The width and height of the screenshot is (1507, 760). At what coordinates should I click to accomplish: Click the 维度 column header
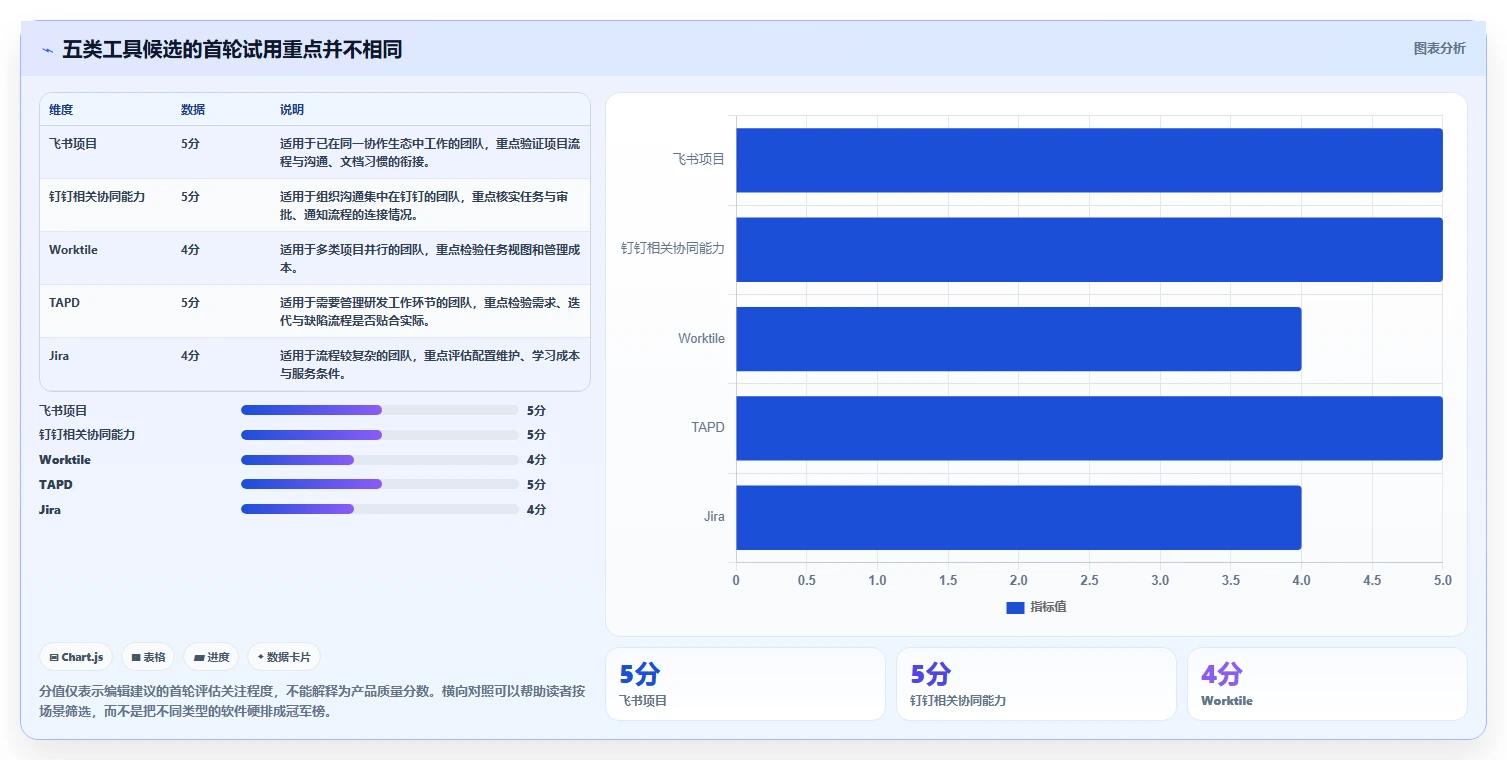coord(61,110)
